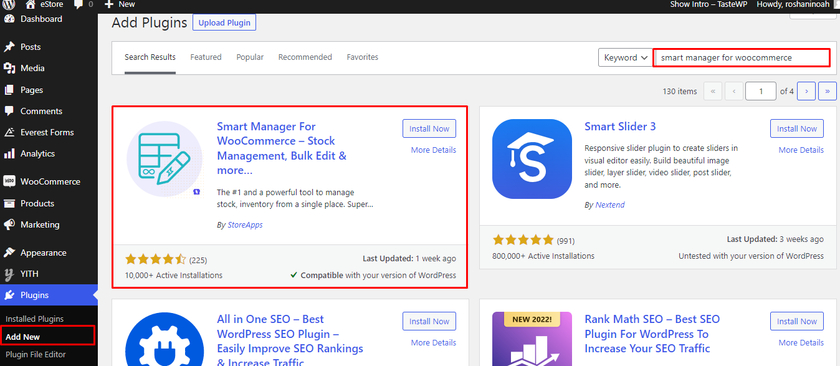Viewport: 840px width, 366px height.
Task: Click the Appearance paintbrush icon
Action: 9,252
